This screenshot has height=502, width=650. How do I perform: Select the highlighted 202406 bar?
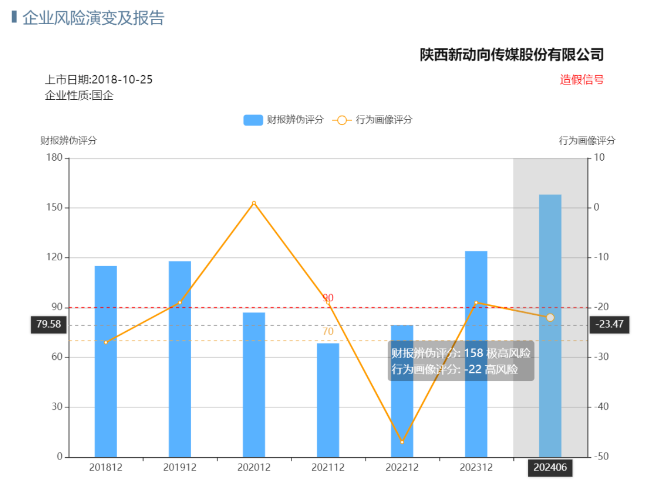[550, 326]
